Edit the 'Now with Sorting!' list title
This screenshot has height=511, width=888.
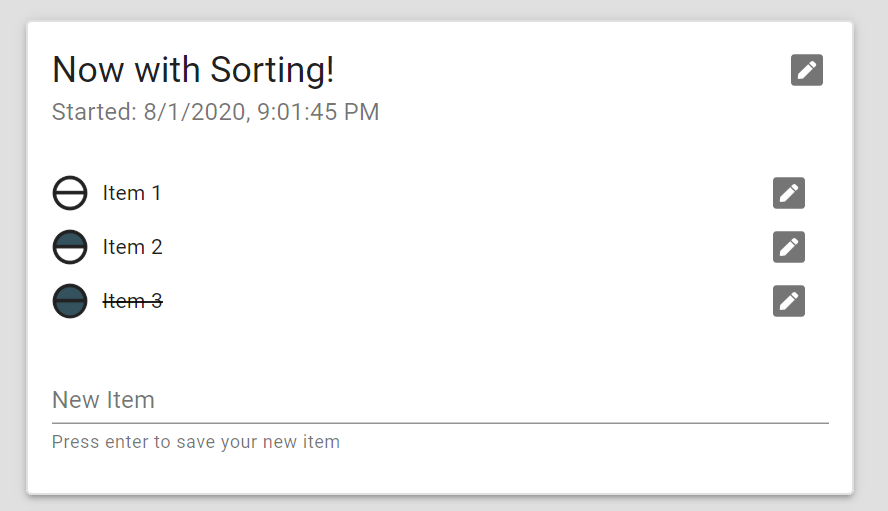(806, 70)
